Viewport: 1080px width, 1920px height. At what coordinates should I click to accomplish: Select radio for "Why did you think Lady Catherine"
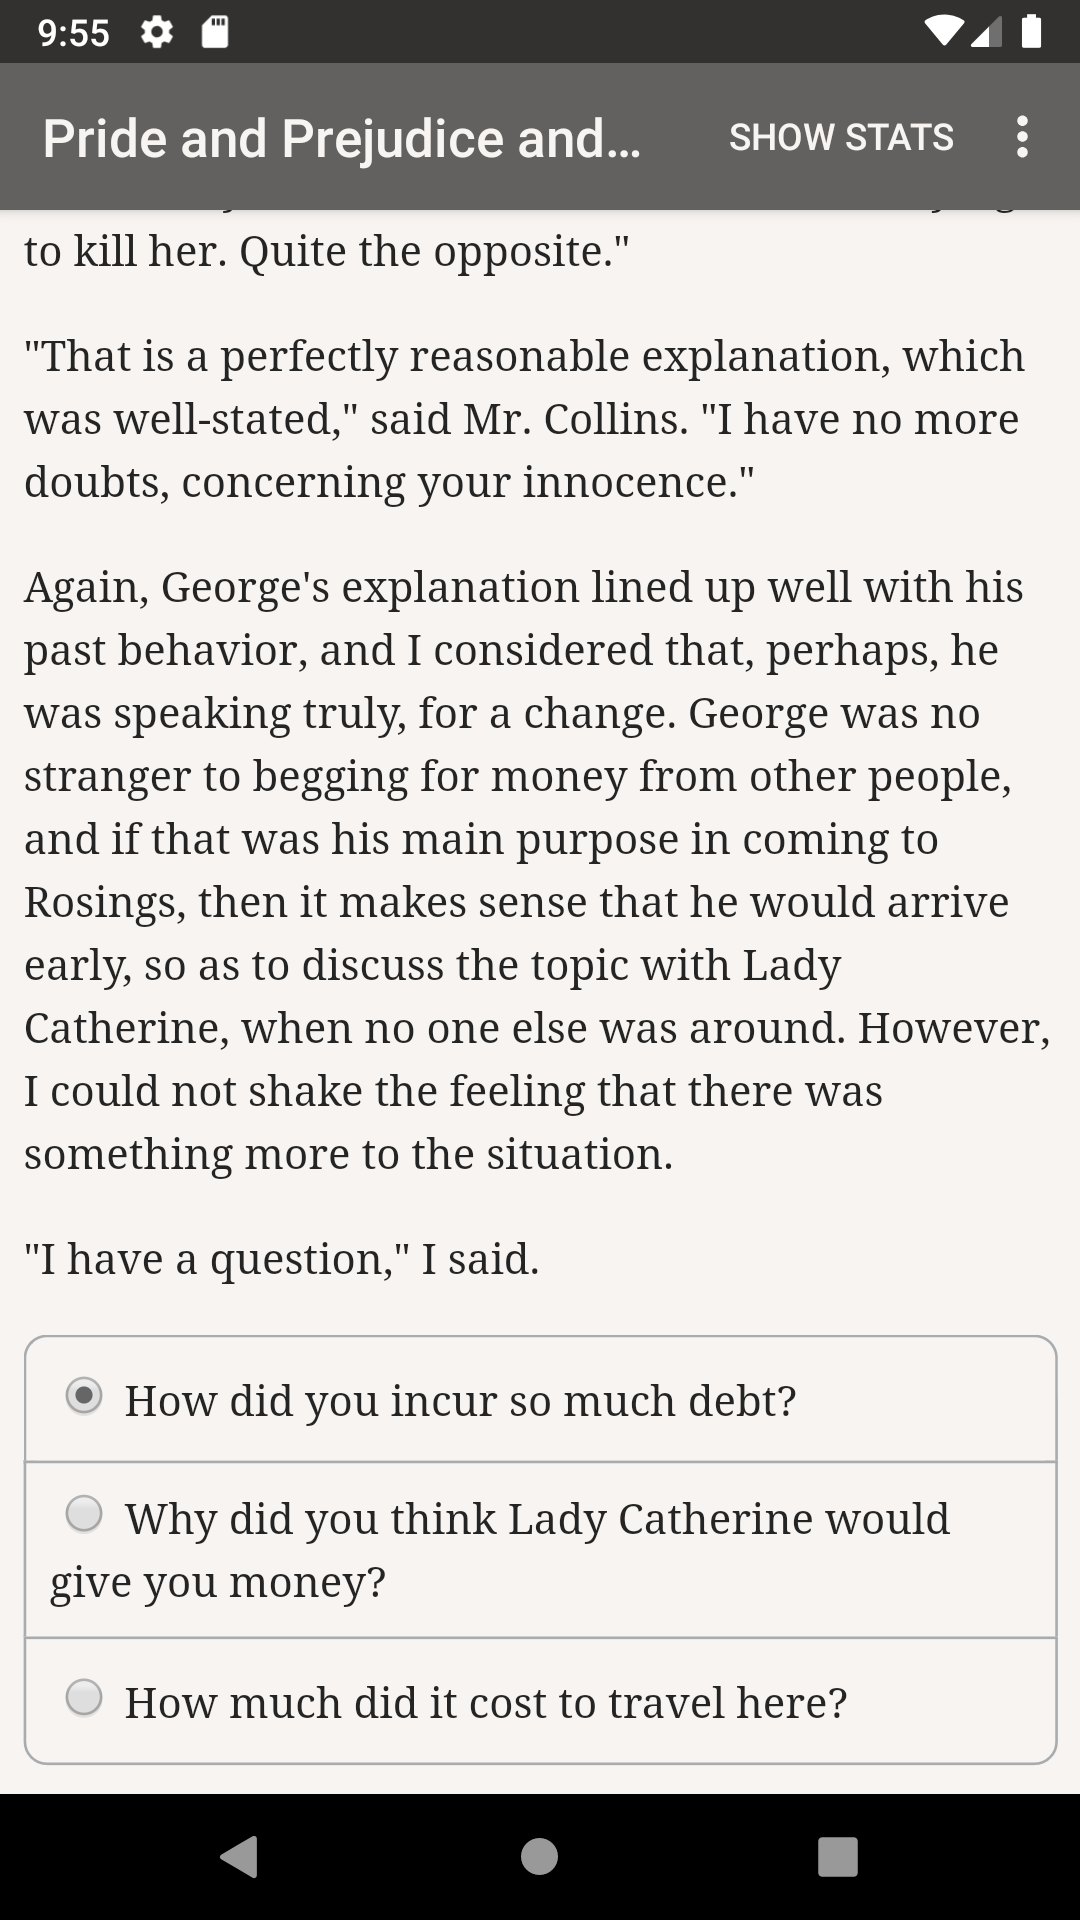(x=84, y=1513)
